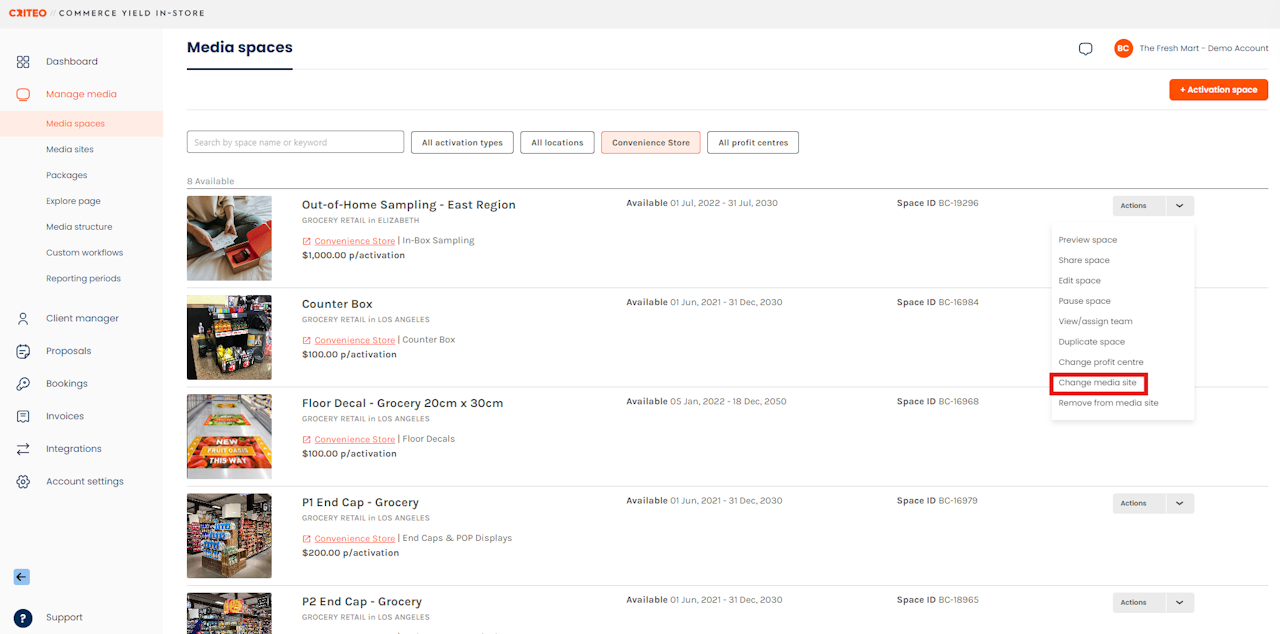Click the search by space name field
Viewport: 1280px width, 634px height.
(x=295, y=143)
